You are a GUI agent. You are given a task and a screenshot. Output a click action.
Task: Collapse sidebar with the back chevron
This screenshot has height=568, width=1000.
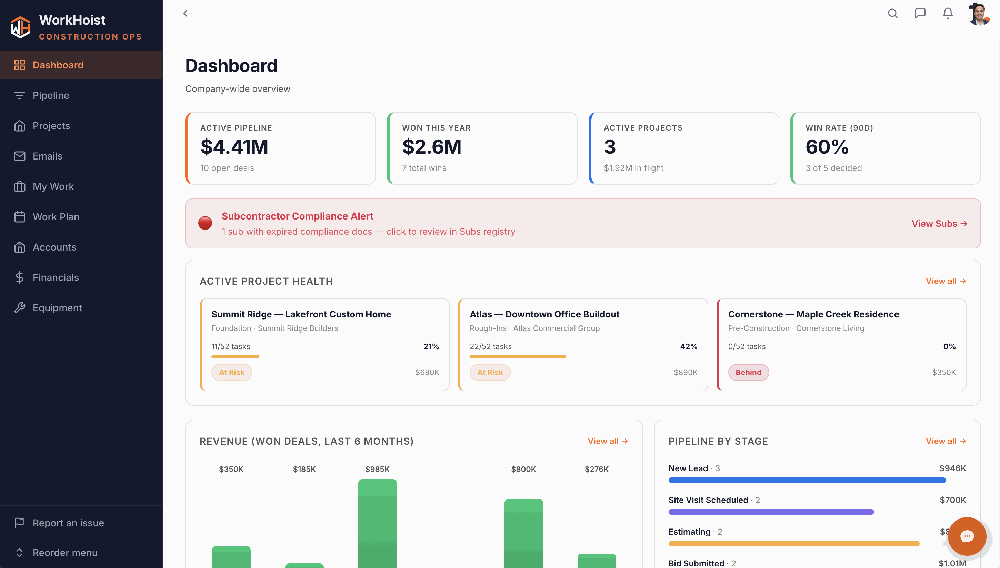click(186, 13)
